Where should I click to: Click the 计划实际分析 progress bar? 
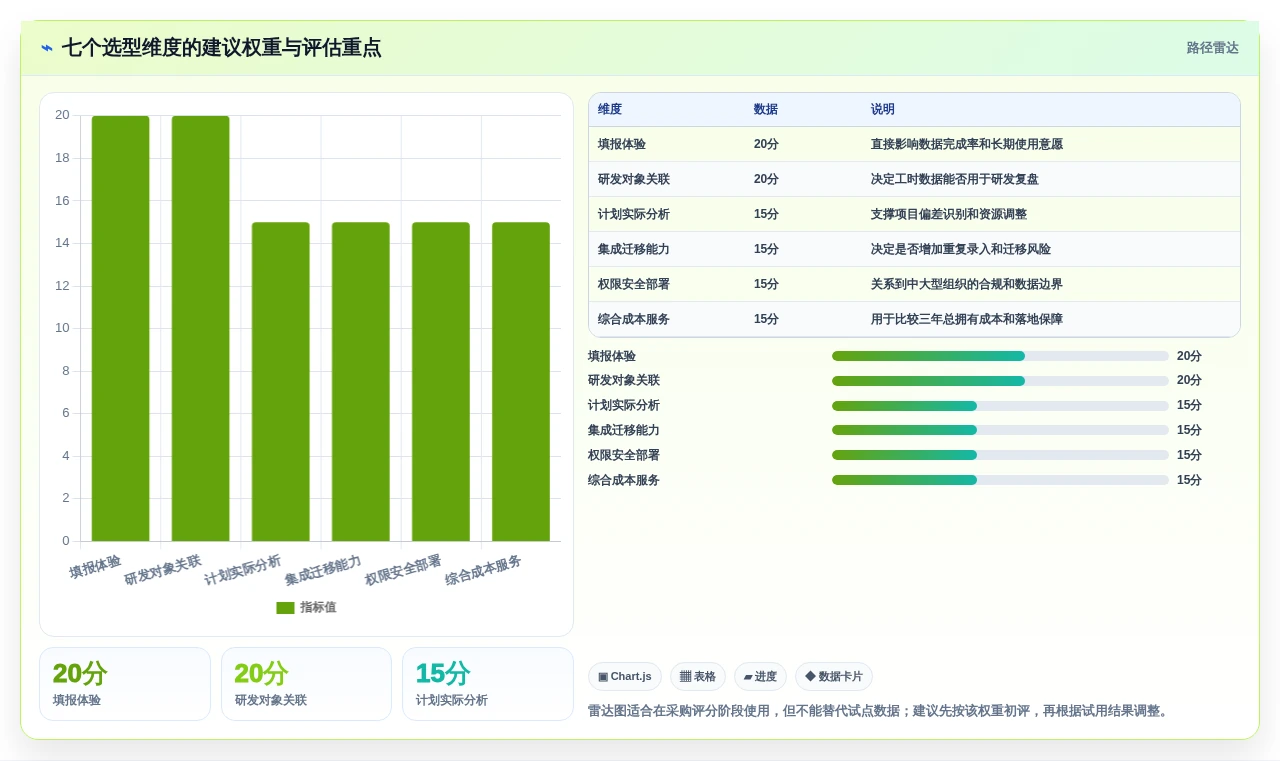pos(1000,406)
